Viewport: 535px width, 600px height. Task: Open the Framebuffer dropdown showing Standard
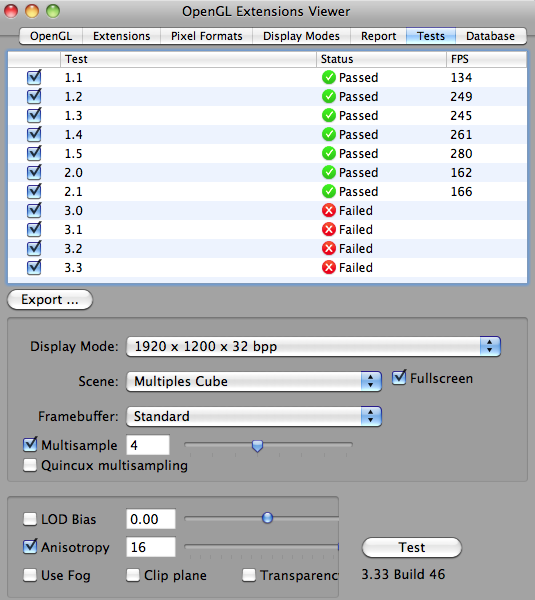tap(254, 416)
